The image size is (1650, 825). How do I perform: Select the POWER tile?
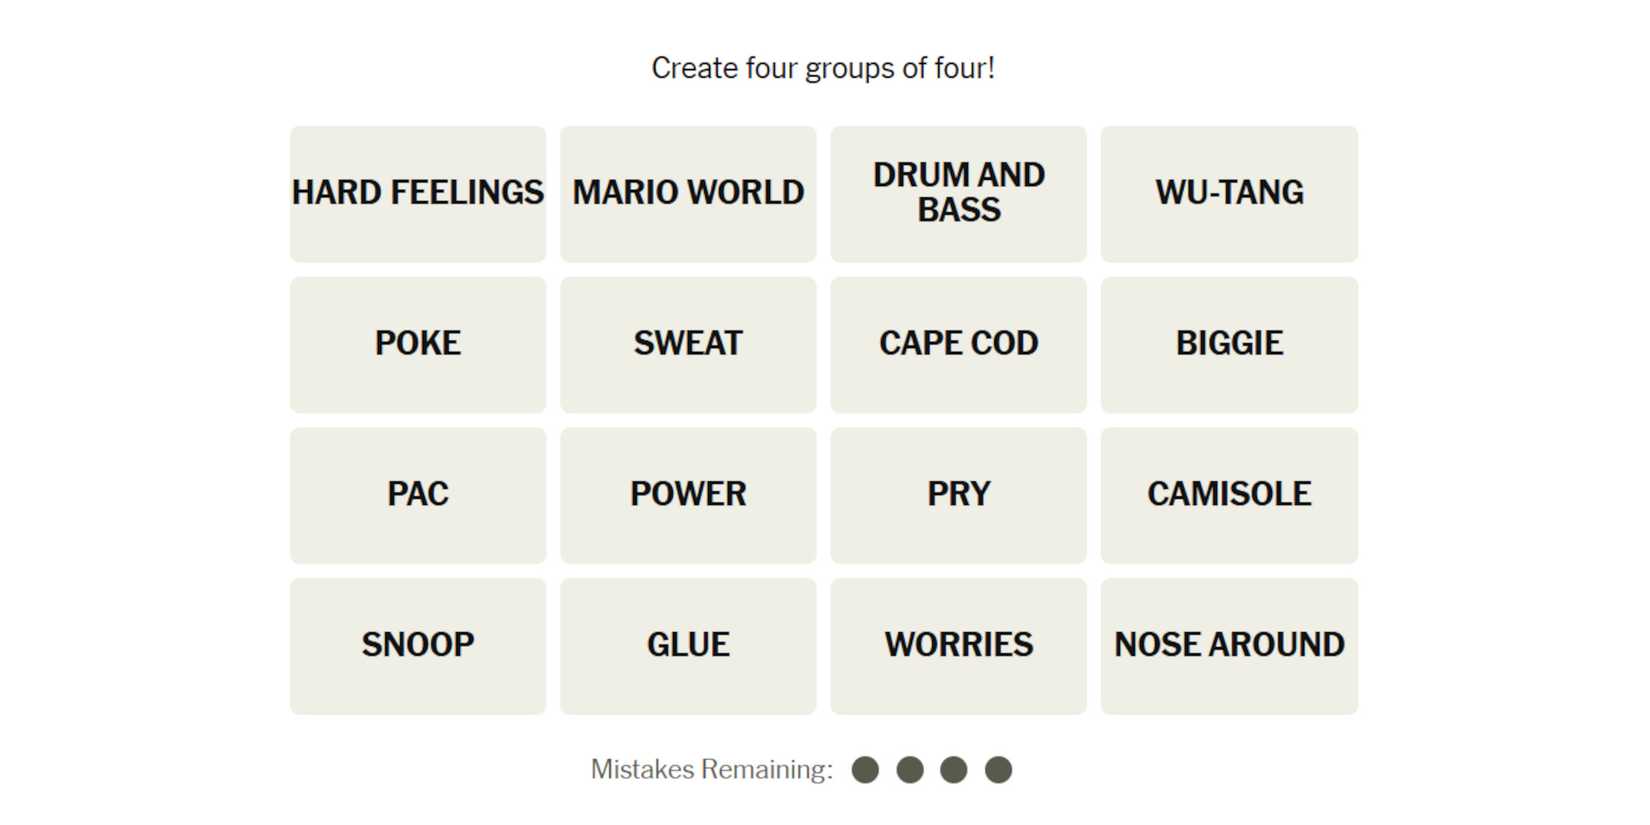coord(688,495)
